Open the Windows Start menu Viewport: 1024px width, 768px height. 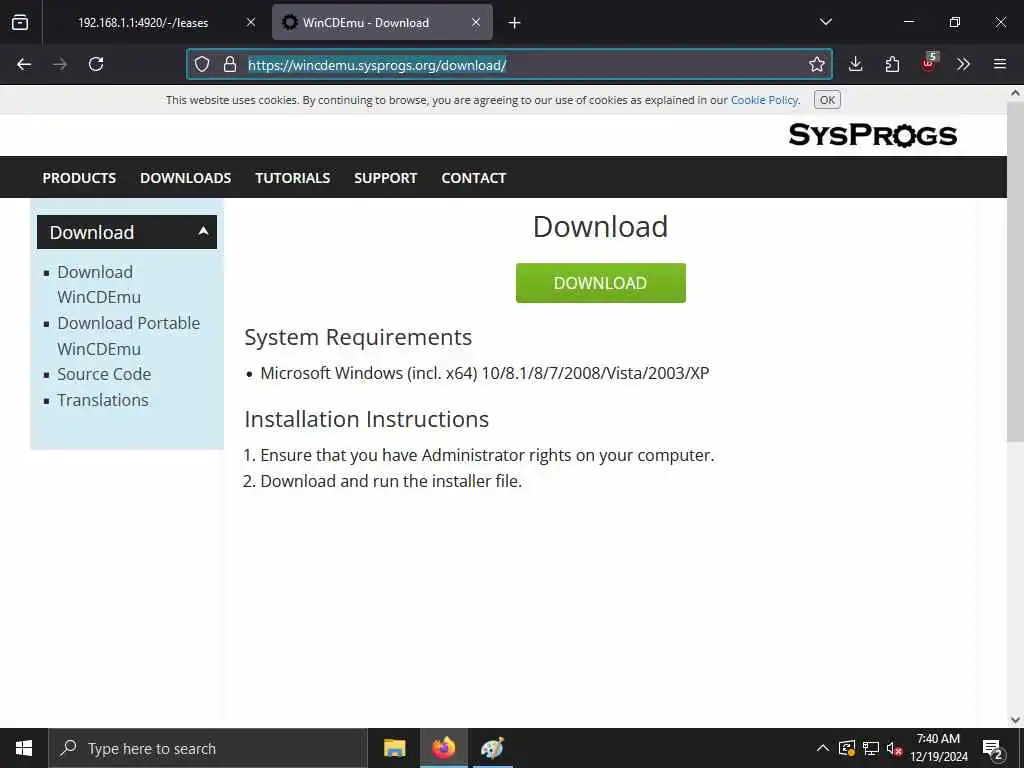24,748
